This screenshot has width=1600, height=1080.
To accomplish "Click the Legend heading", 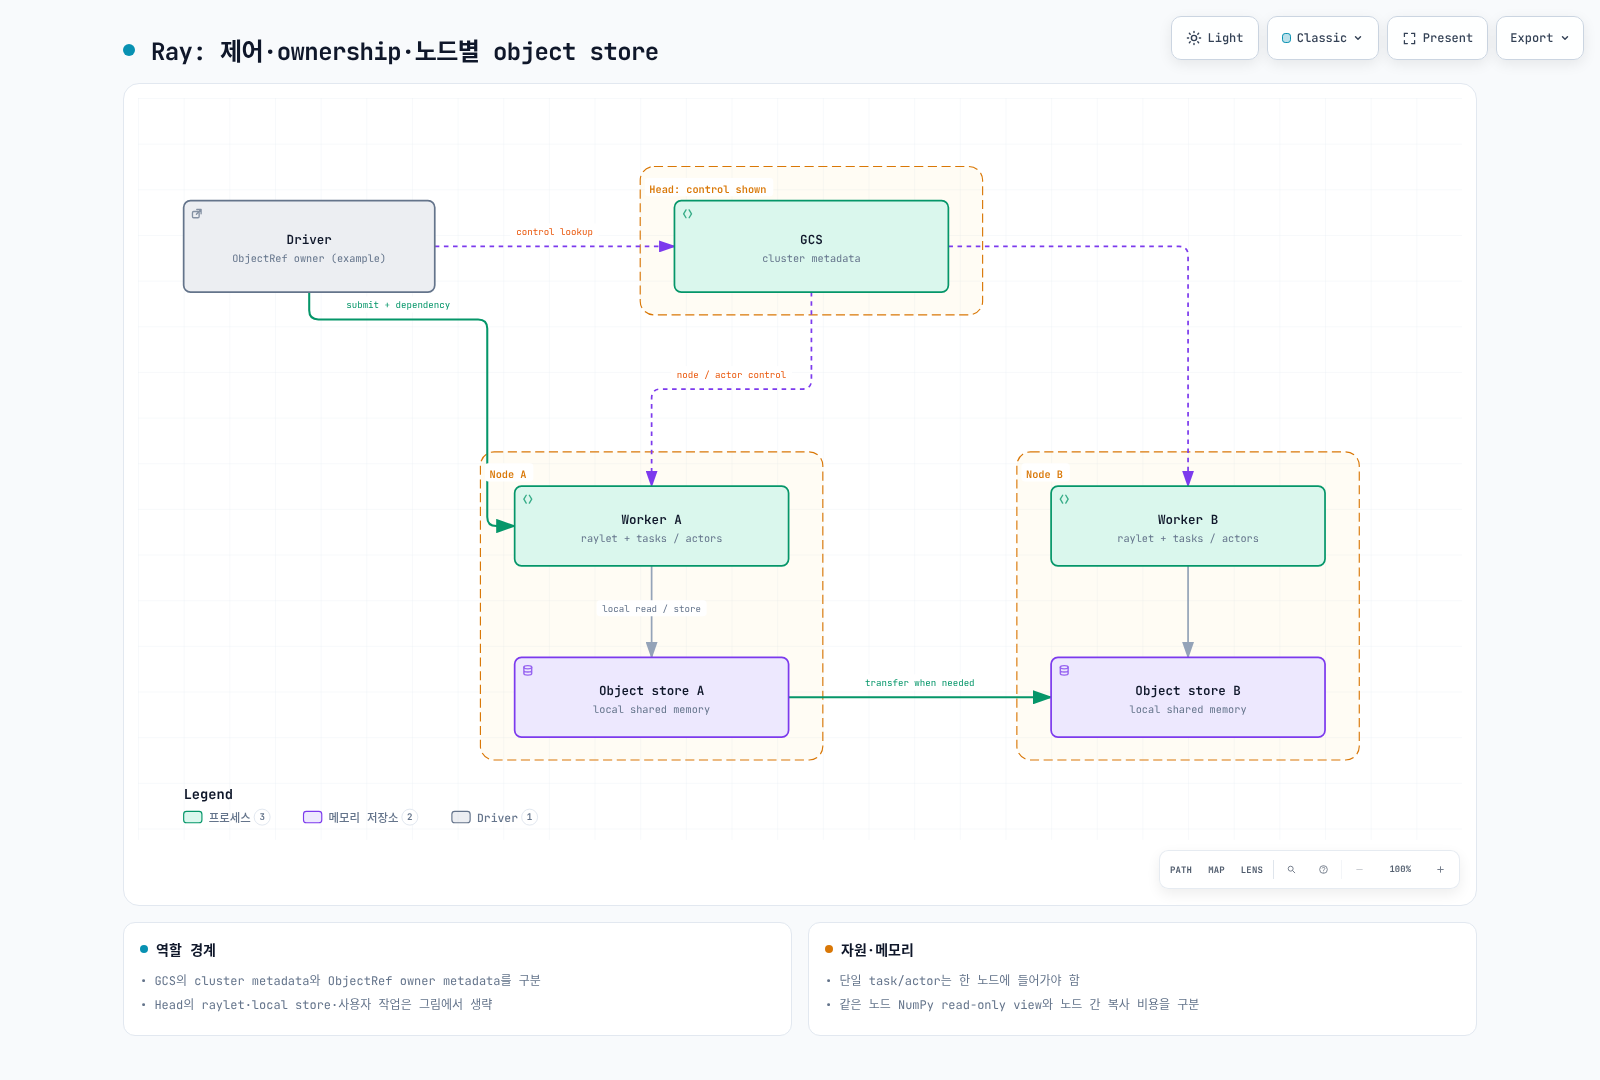I will coord(208,794).
